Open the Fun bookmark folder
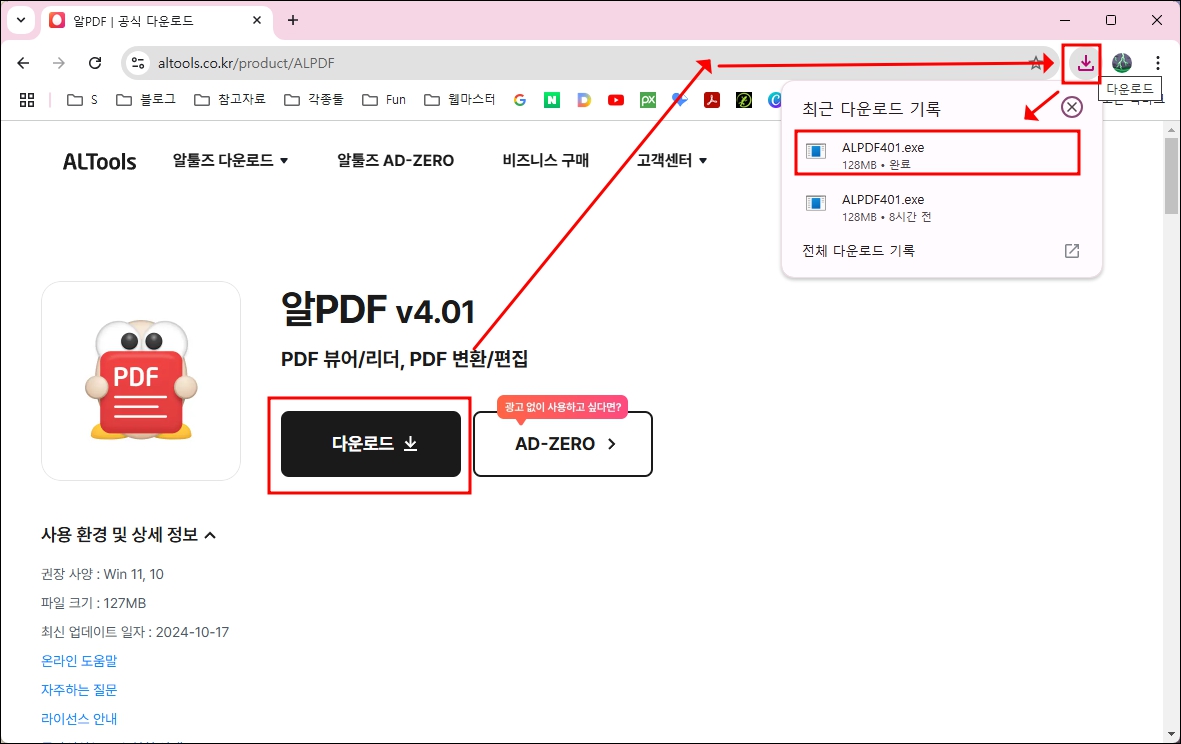Screen dimensions: 1181x744 [x=384, y=99]
